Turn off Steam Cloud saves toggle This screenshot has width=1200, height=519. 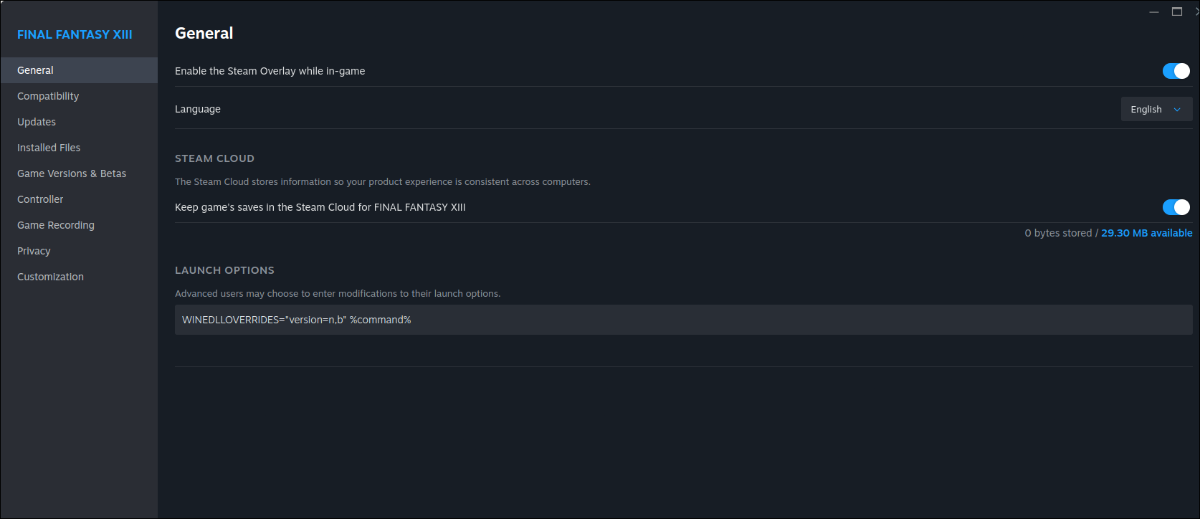[x=1176, y=207]
